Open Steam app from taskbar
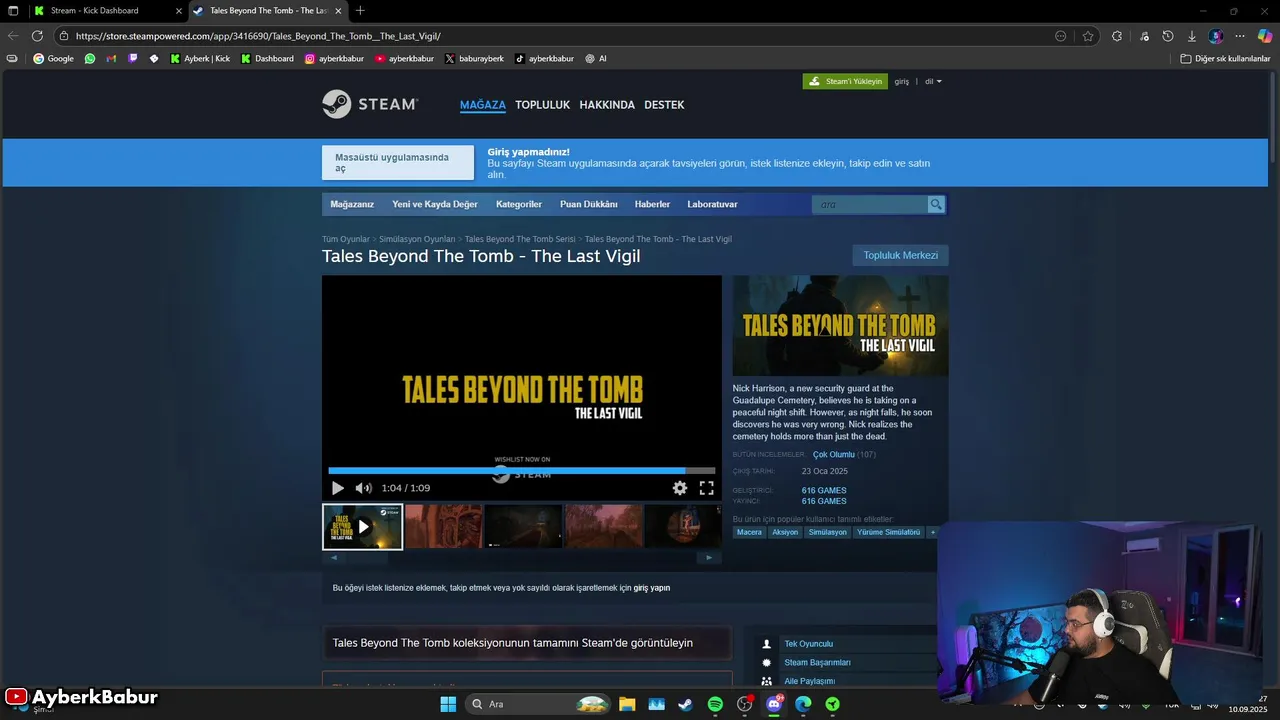Image resolution: width=1280 pixels, height=720 pixels. point(685,704)
